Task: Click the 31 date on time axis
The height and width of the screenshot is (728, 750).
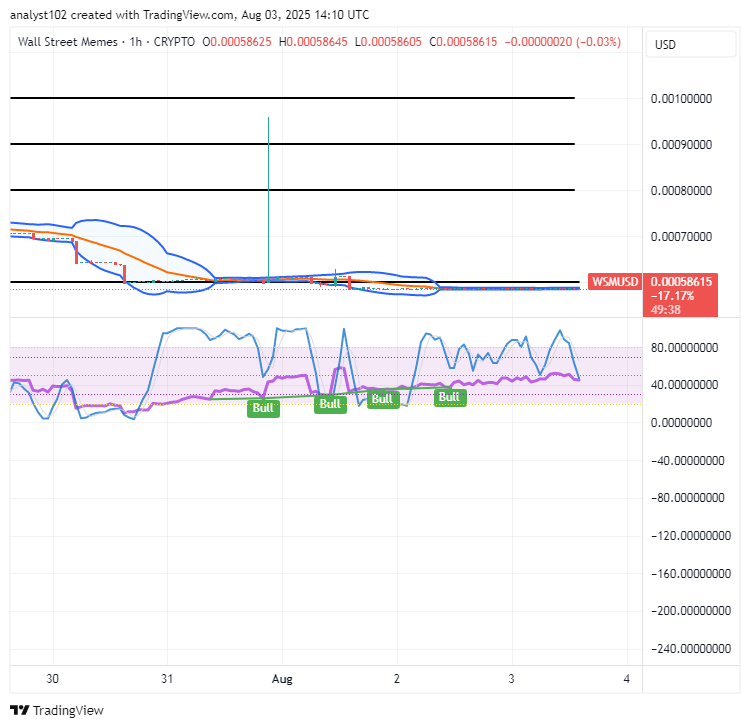Action: point(167,679)
